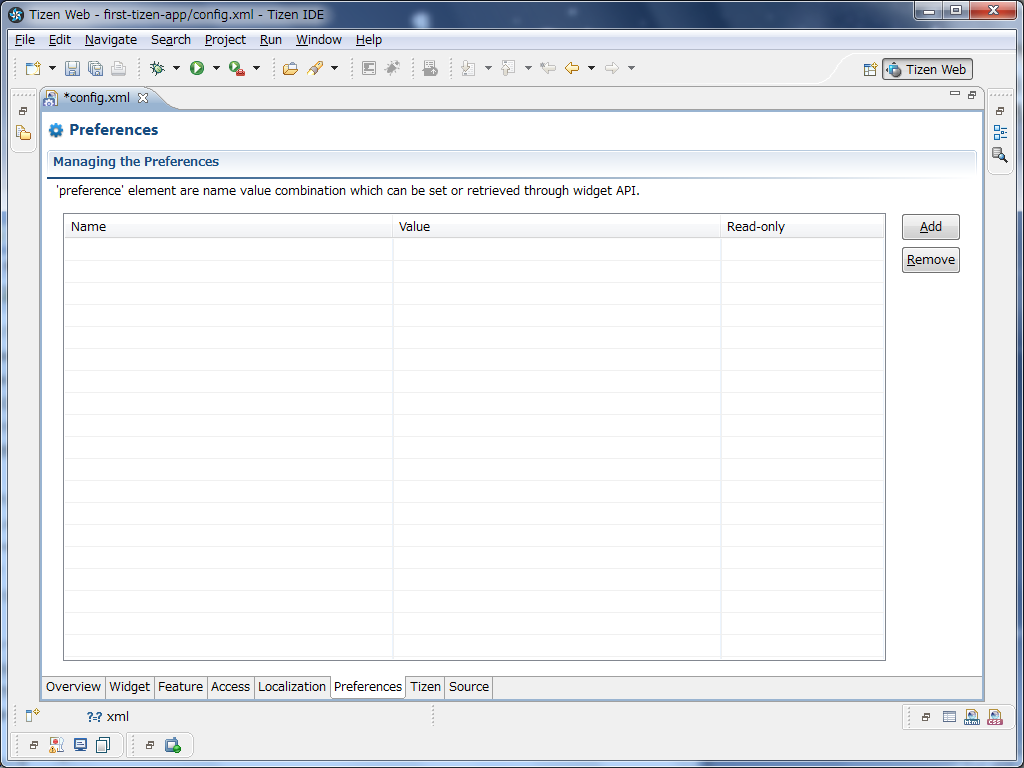
Task: Switch to the Localization tab
Action: pyautogui.click(x=292, y=687)
